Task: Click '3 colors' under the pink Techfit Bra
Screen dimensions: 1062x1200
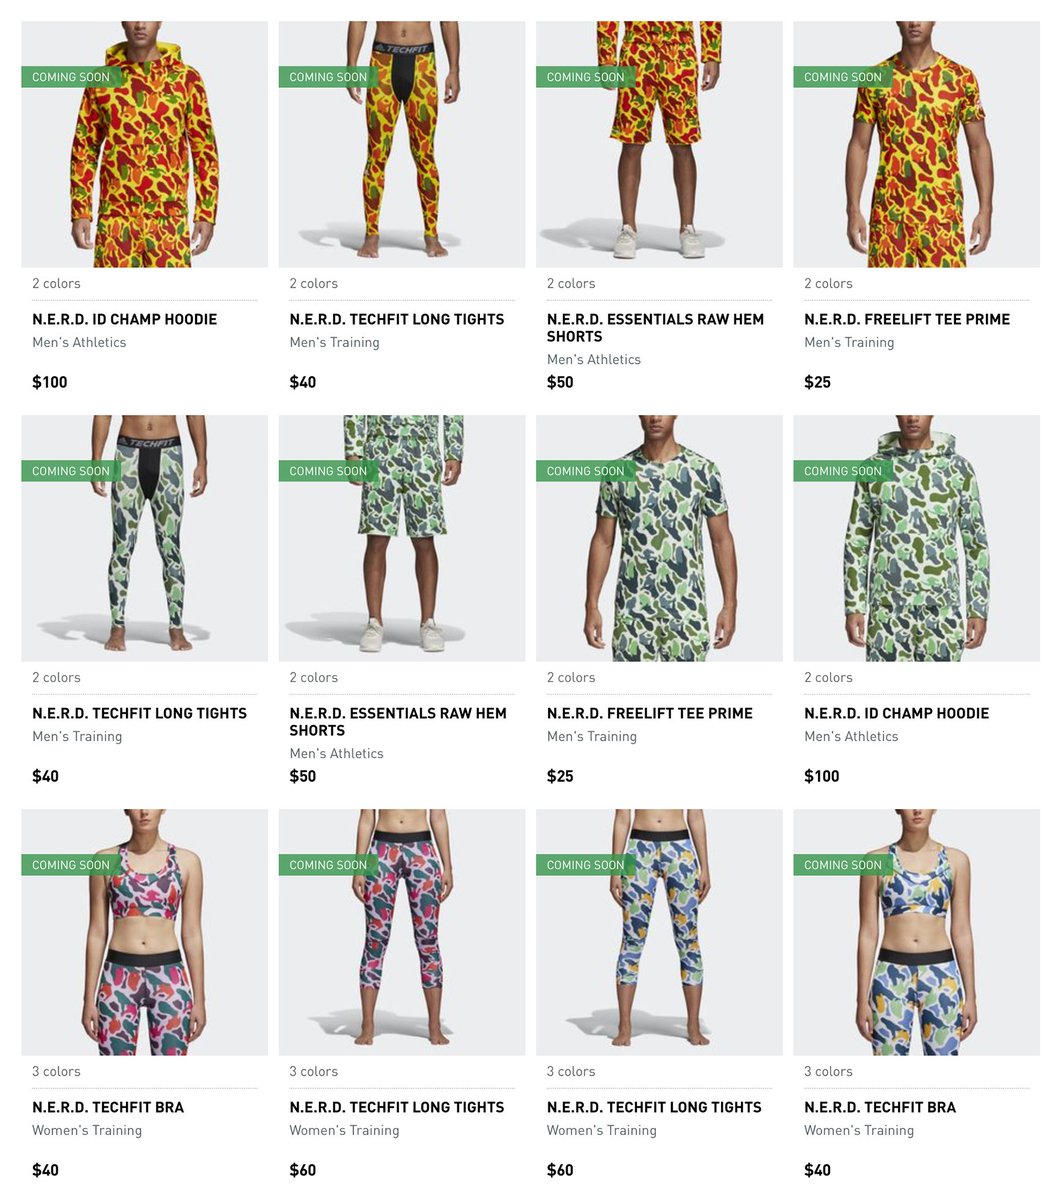Action: 56,1072
